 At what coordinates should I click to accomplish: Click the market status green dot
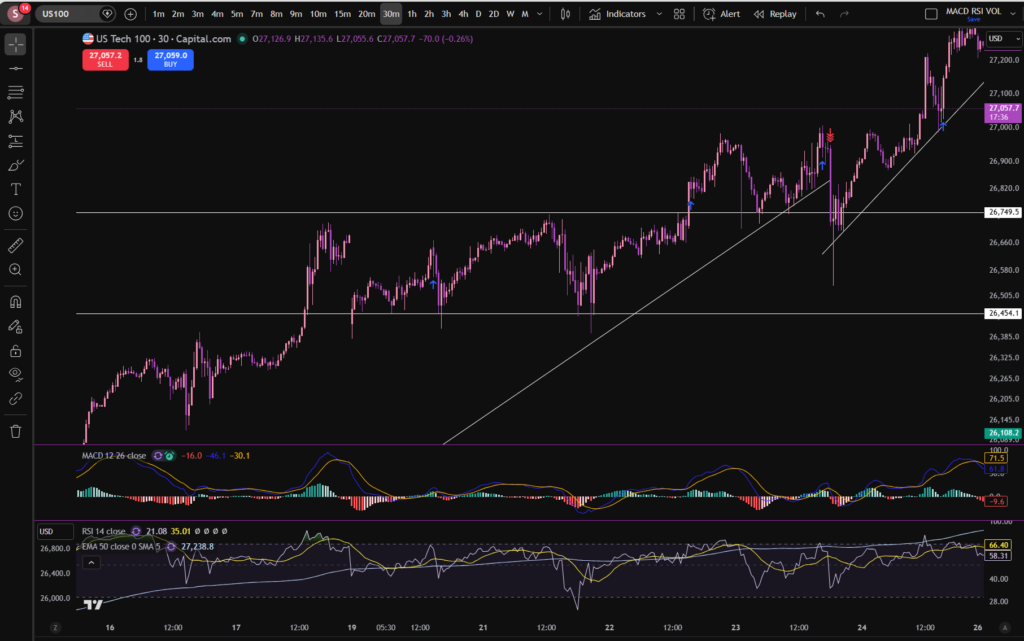242,39
